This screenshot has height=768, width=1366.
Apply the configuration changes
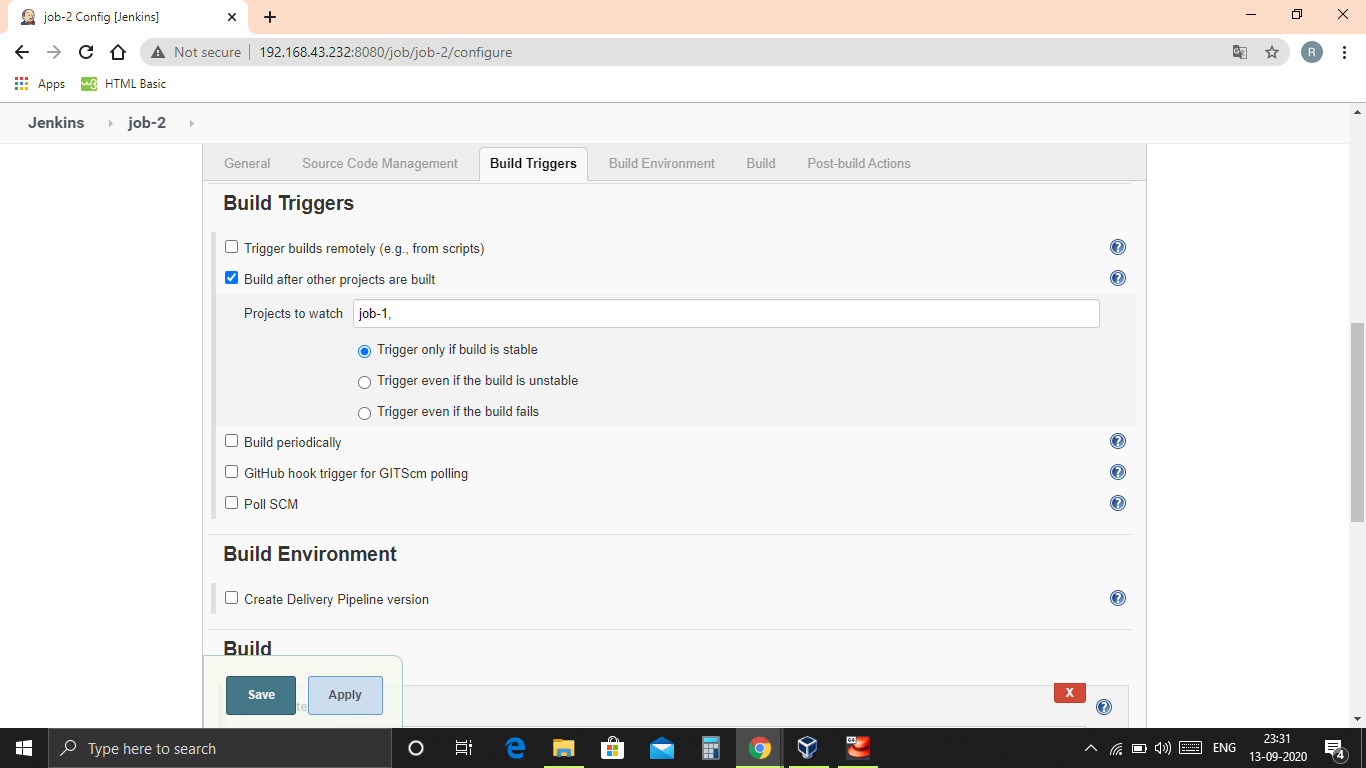tap(345, 695)
